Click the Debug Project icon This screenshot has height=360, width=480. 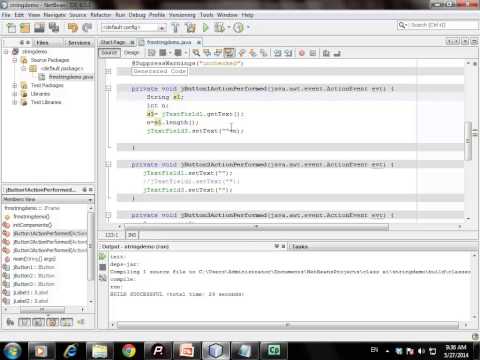coord(219,28)
